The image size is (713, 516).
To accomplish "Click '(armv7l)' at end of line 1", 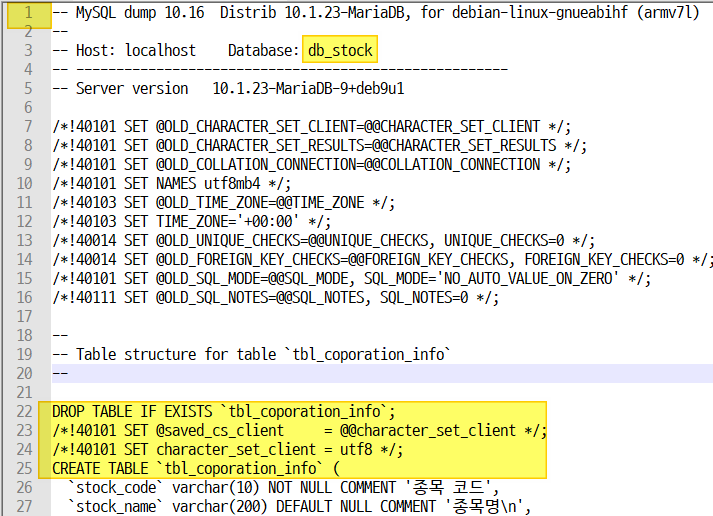I will coord(668,12).
